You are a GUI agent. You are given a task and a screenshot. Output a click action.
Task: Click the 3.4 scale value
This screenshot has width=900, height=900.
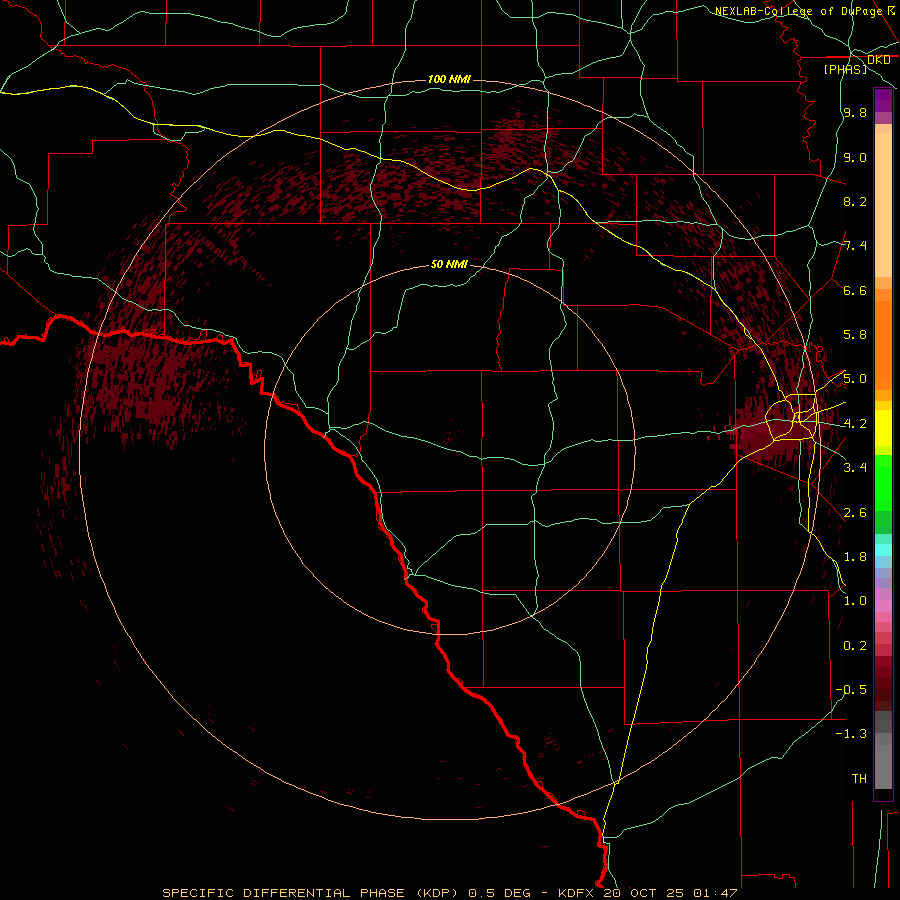[x=855, y=468]
